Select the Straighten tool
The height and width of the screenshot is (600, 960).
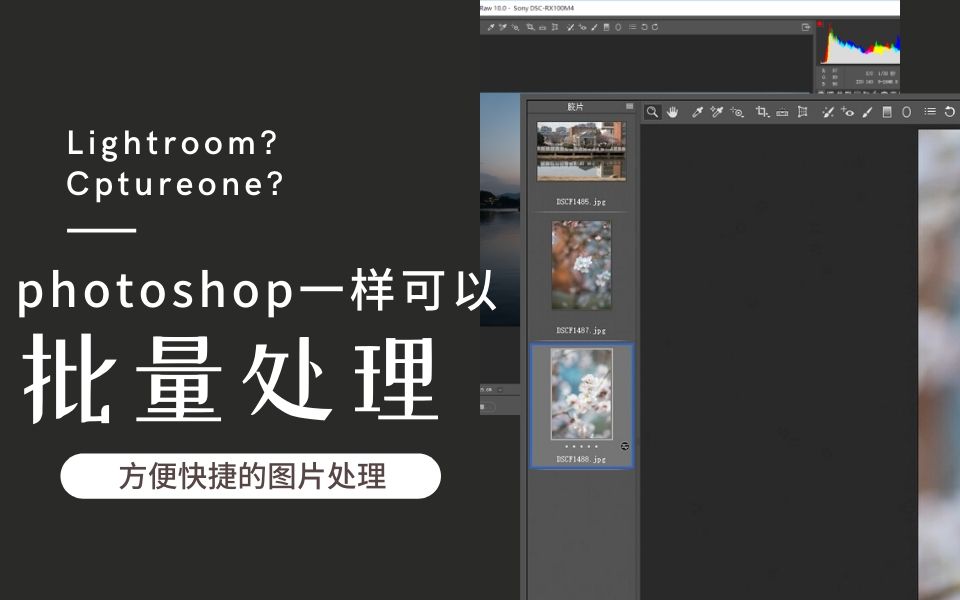click(x=782, y=112)
